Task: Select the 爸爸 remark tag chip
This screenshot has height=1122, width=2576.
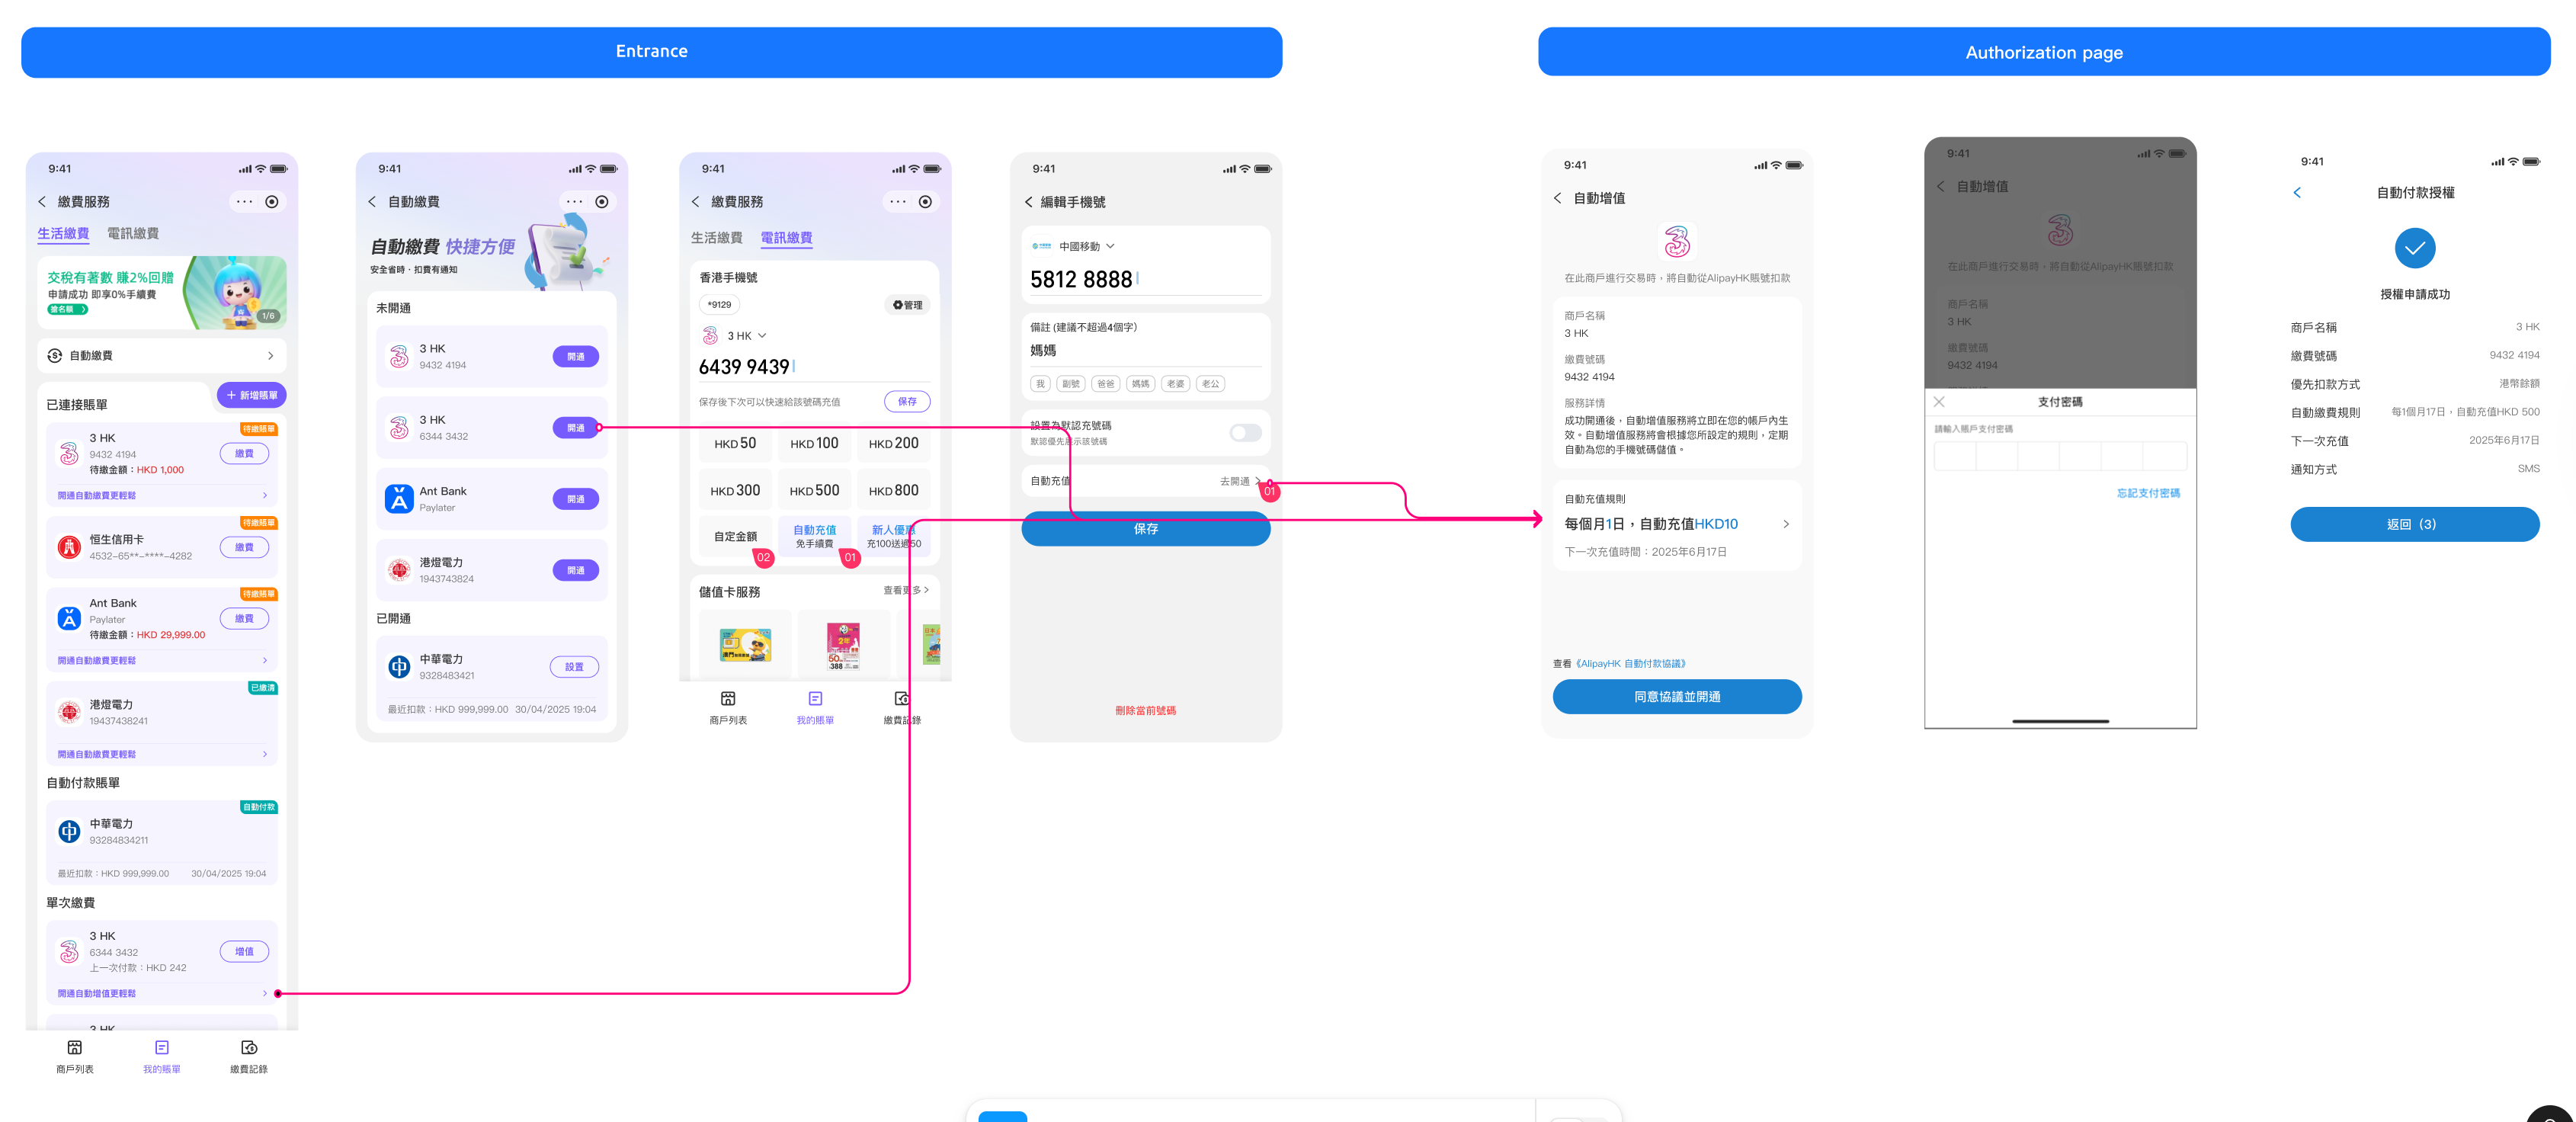Action: tap(1105, 384)
